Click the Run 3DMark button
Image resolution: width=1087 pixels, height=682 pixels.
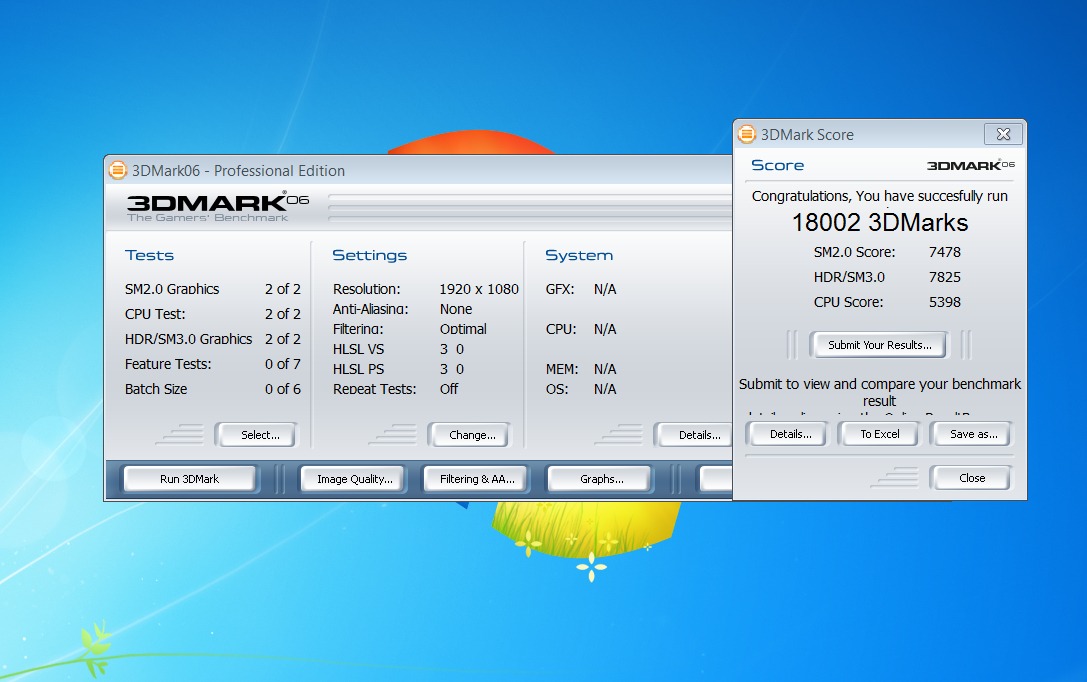pos(189,479)
